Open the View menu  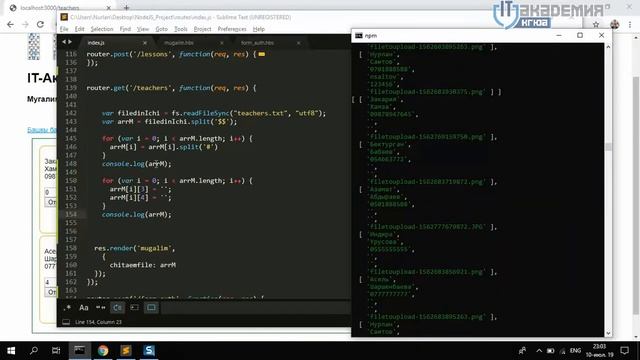click(142, 29)
